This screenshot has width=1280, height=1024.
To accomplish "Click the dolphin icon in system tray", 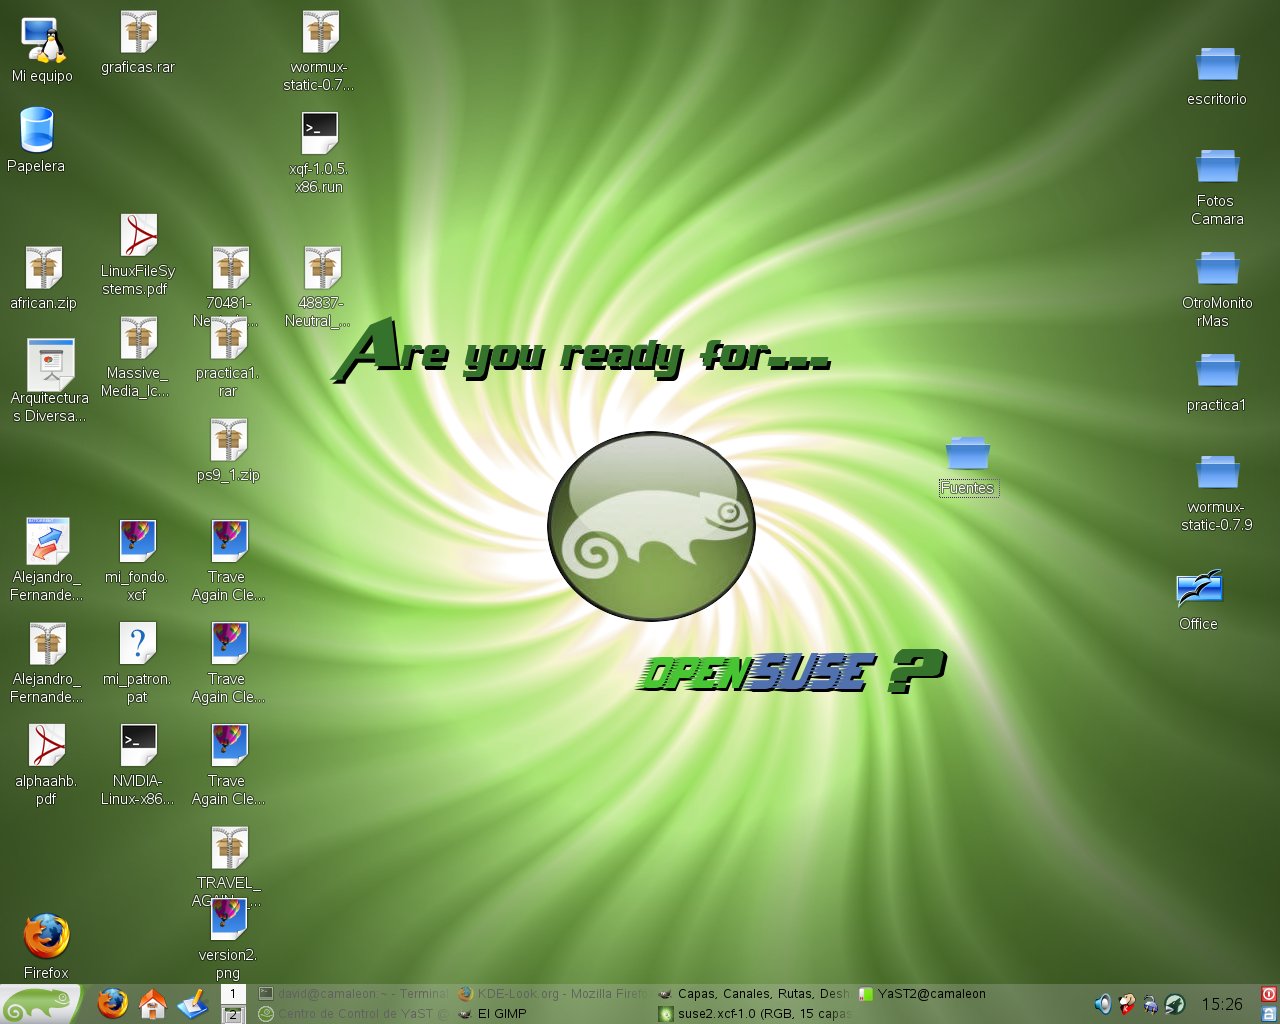I will click(x=1175, y=1004).
